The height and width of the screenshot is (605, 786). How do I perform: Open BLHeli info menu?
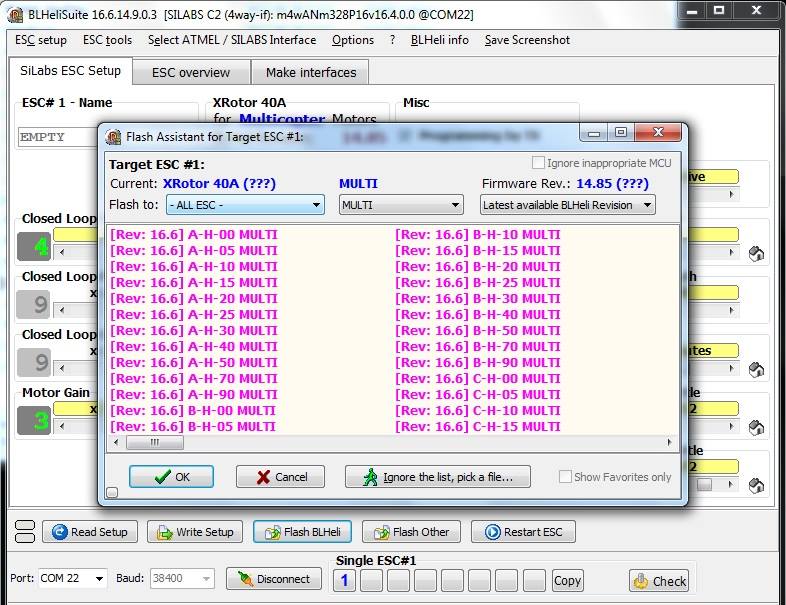coord(440,40)
